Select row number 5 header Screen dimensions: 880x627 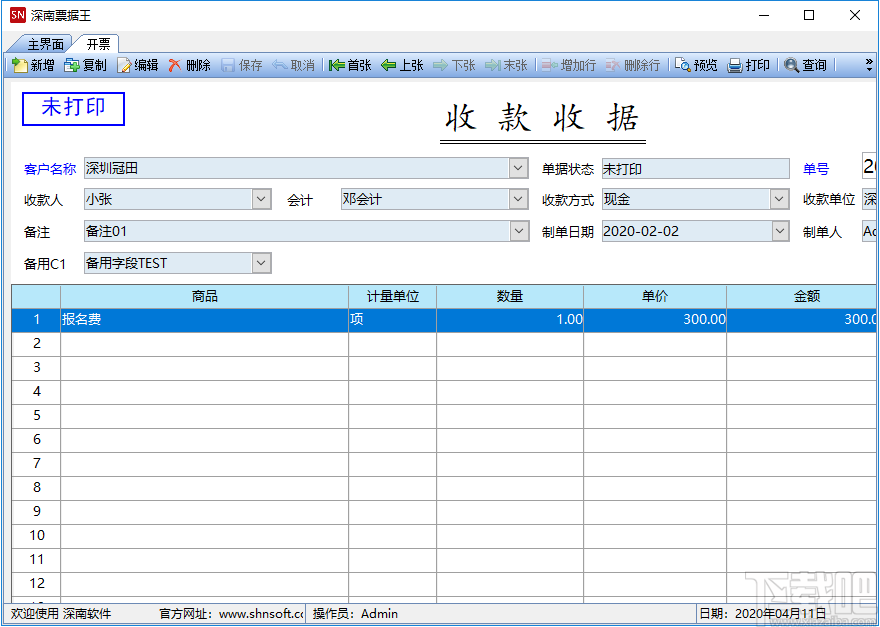click(36, 415)
